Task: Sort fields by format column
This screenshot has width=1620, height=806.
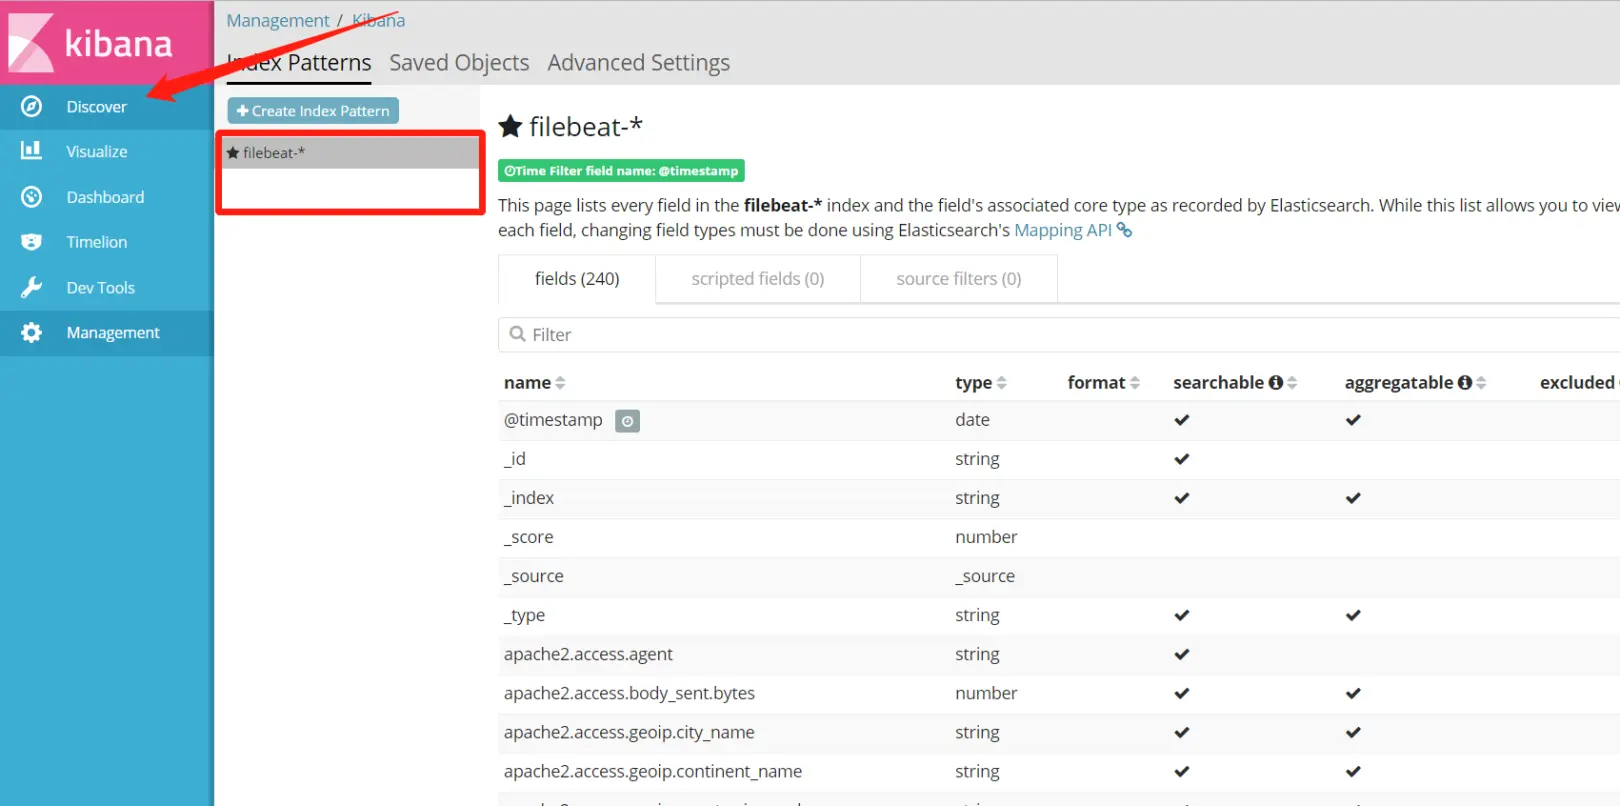Action: point(1103,383)
